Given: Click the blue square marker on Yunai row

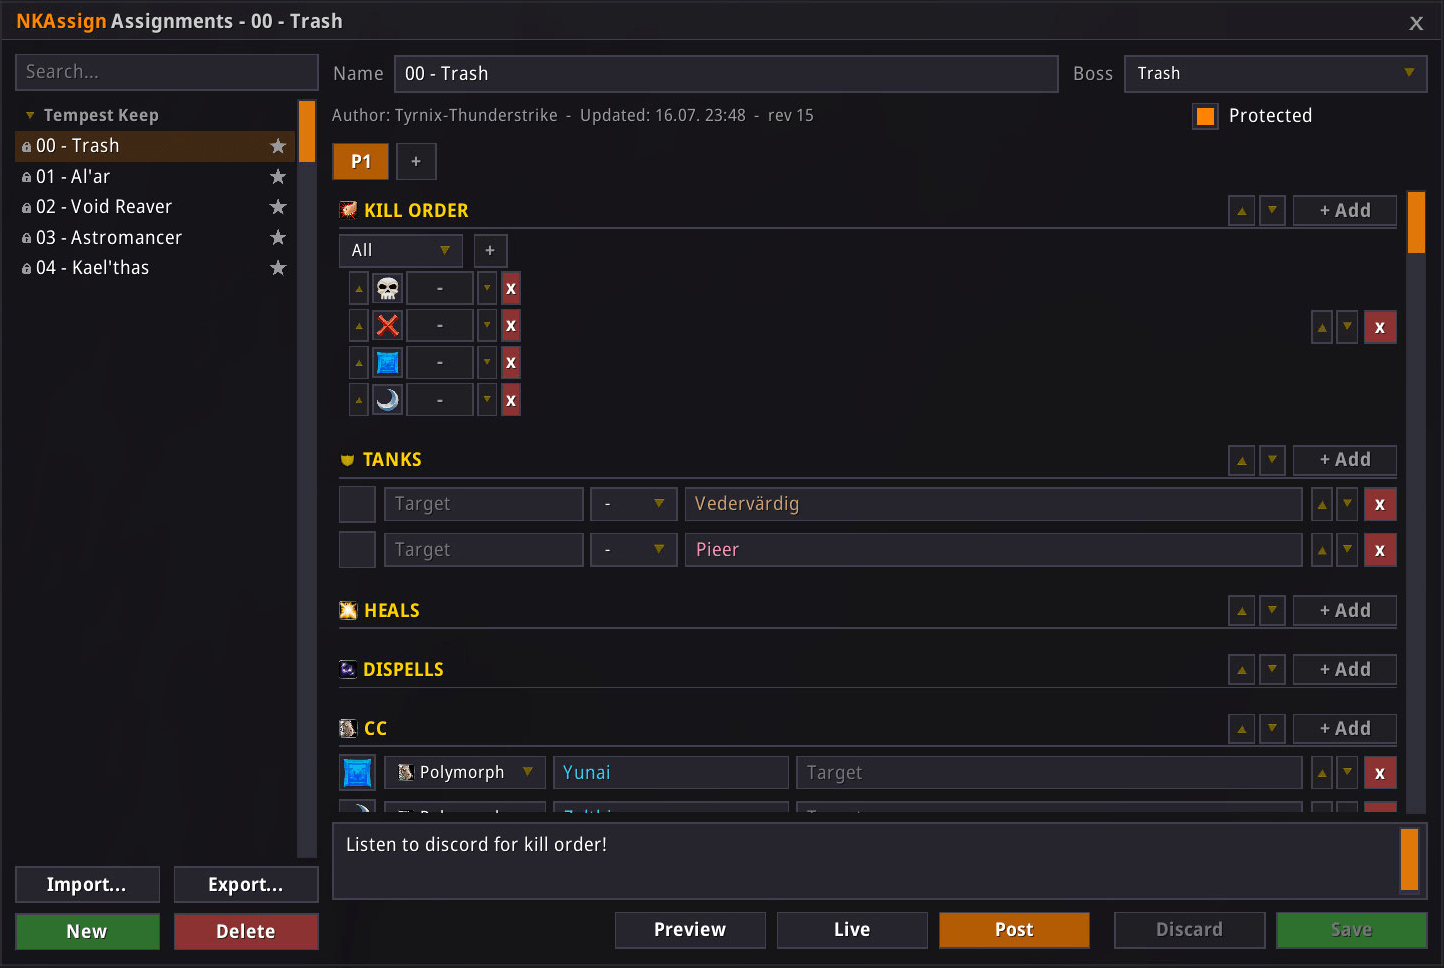Looking at the screenshot, I should [x=357, y=773].
